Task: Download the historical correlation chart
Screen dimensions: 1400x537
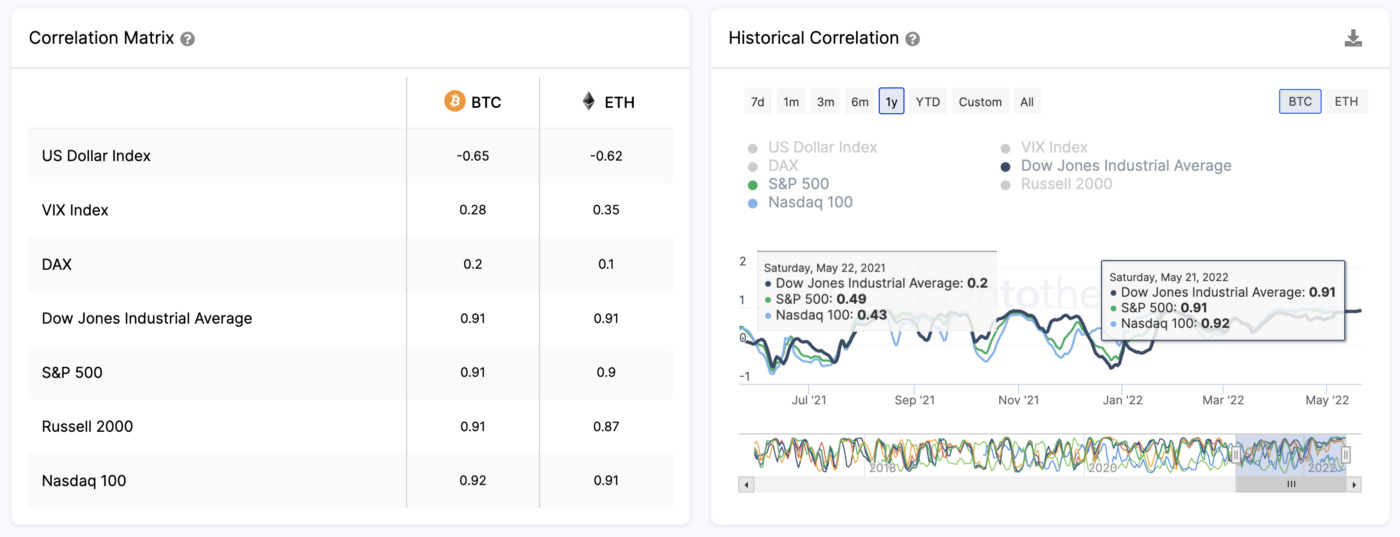Action: (x=1353, y=38)
